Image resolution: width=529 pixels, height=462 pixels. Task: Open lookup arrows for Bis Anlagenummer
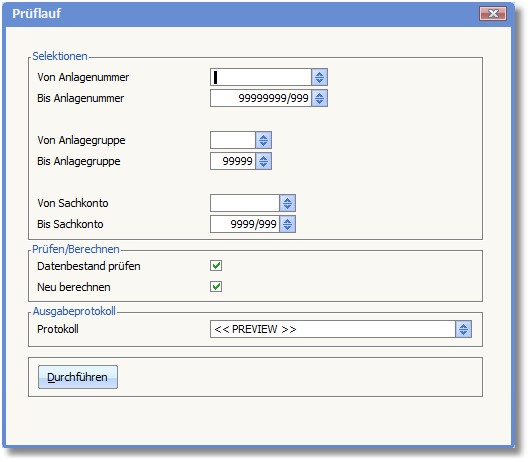click(x=319, y=98)
